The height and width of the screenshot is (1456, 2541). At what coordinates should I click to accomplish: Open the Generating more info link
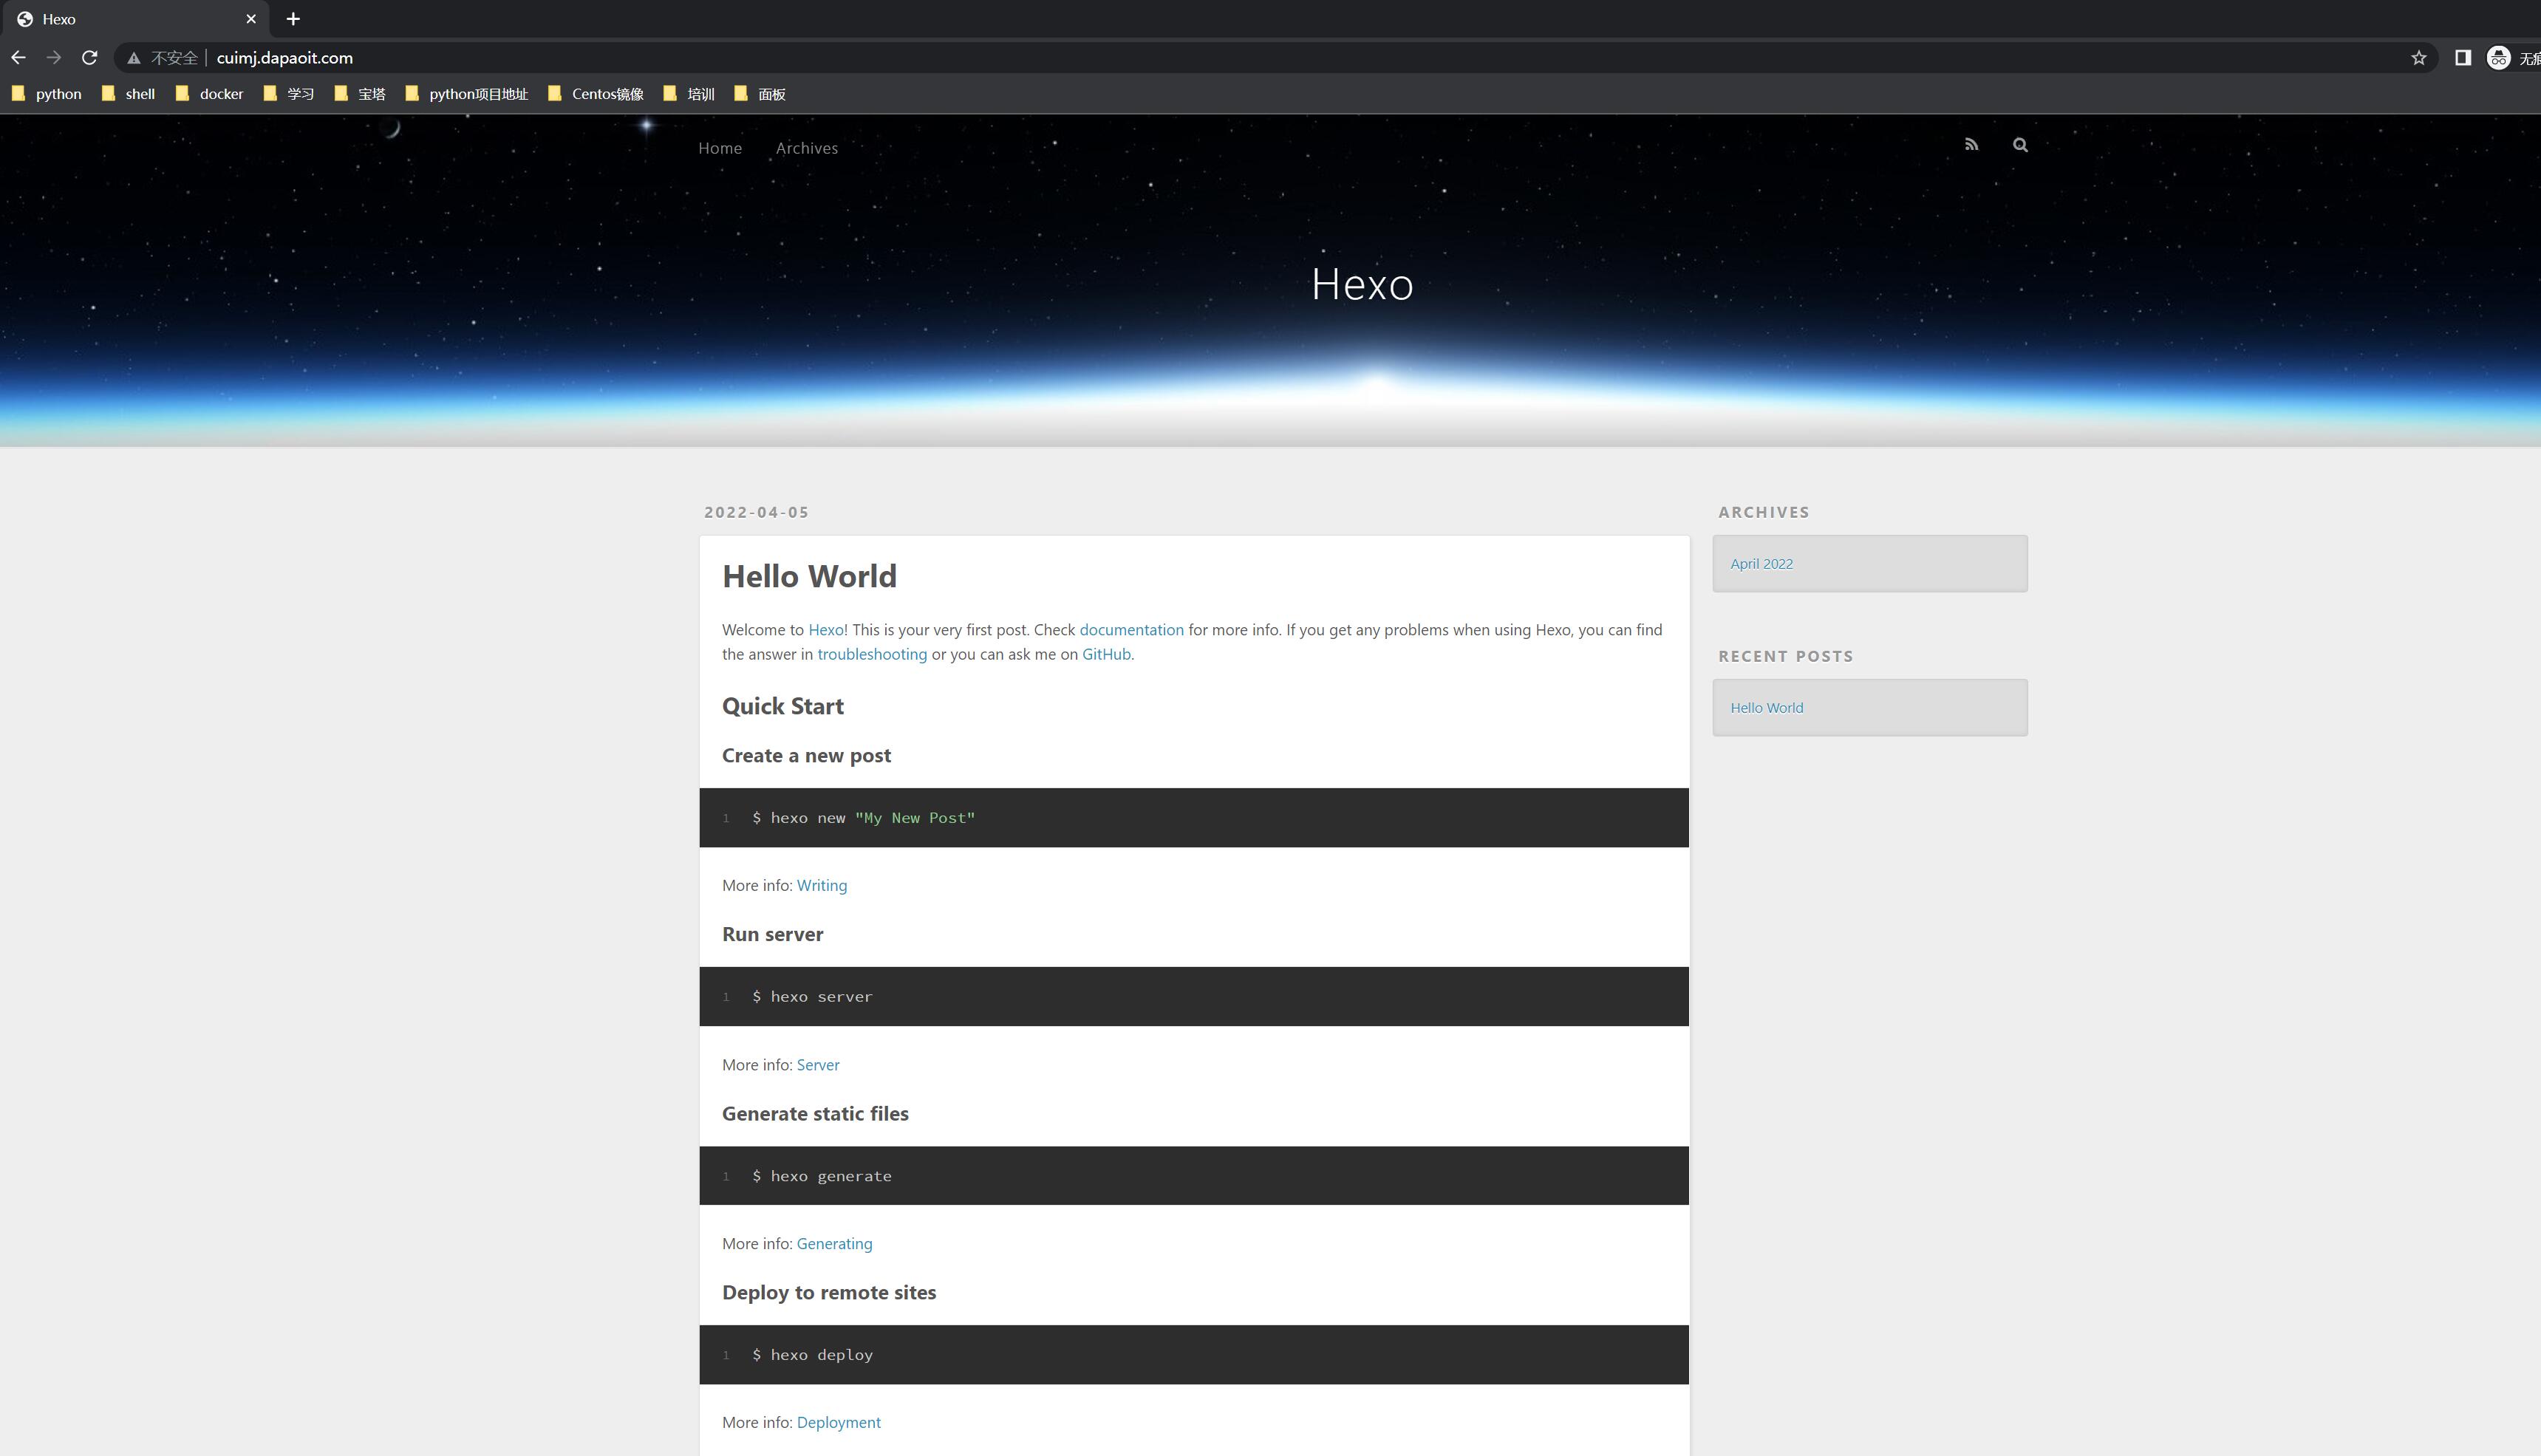tap(834, 1244)
